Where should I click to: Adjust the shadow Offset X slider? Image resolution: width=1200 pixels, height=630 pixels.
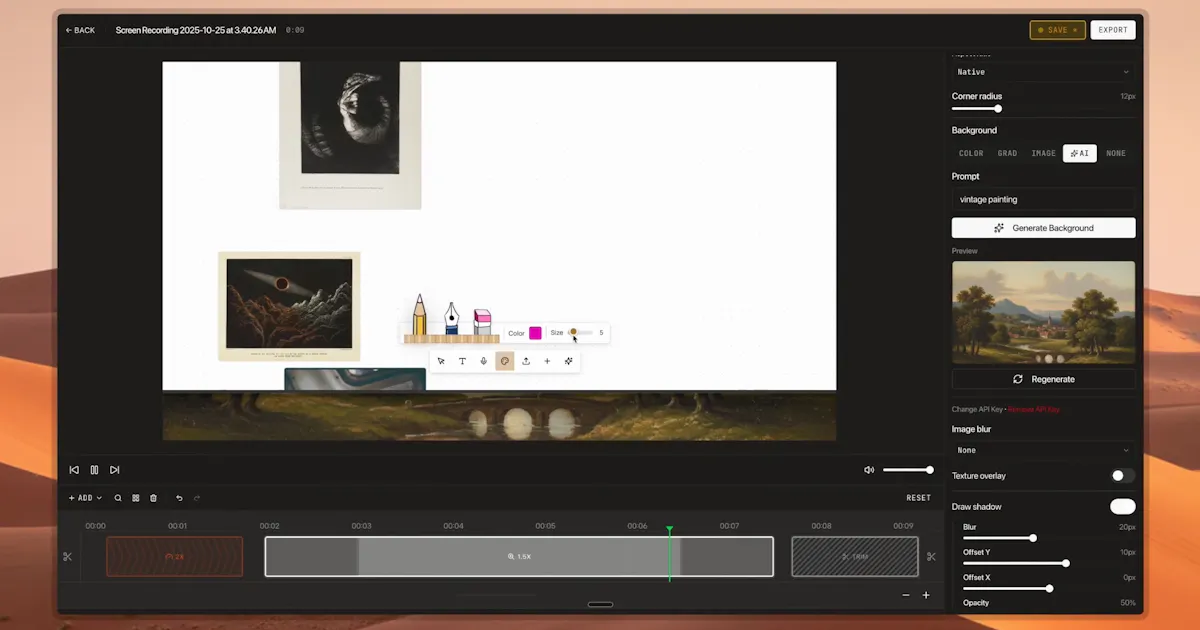click(x=1007, y=588)
